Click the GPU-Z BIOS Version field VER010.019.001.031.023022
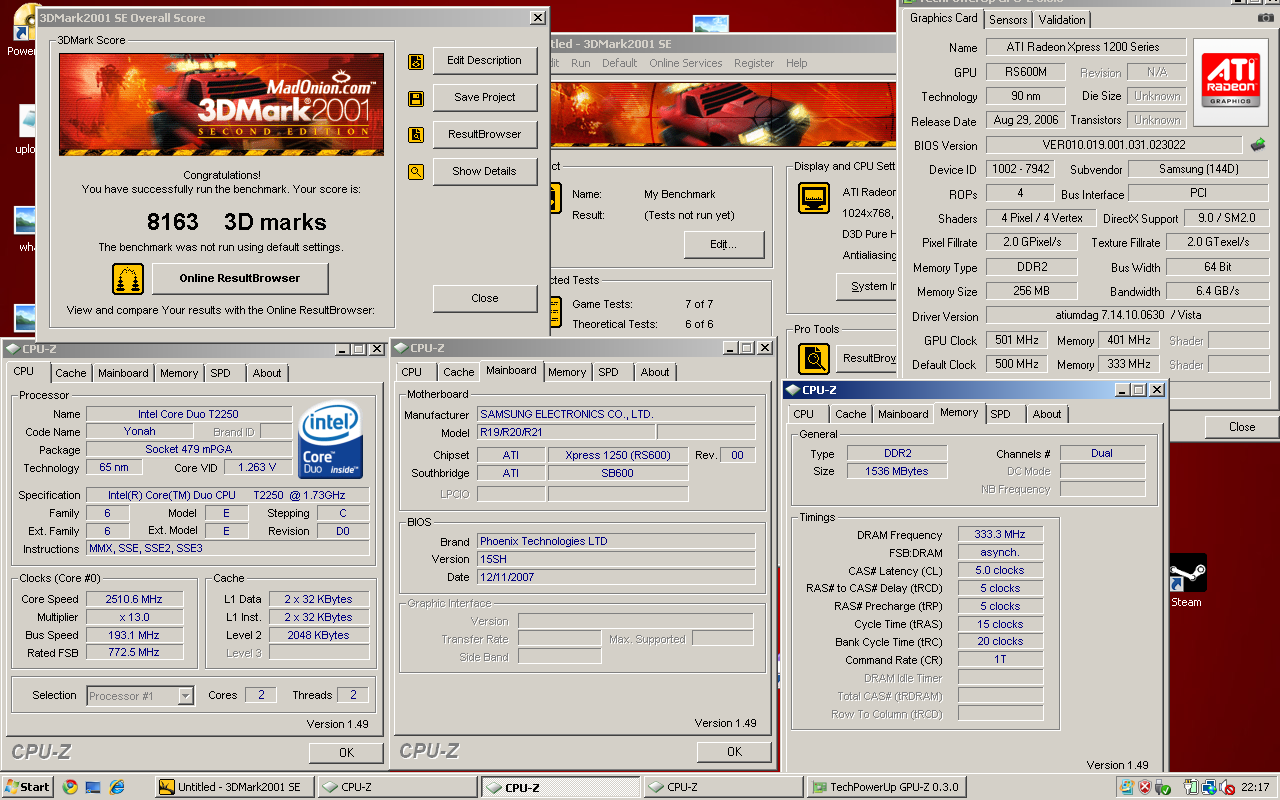The image size is (1280, 800). click(1114, 145)
